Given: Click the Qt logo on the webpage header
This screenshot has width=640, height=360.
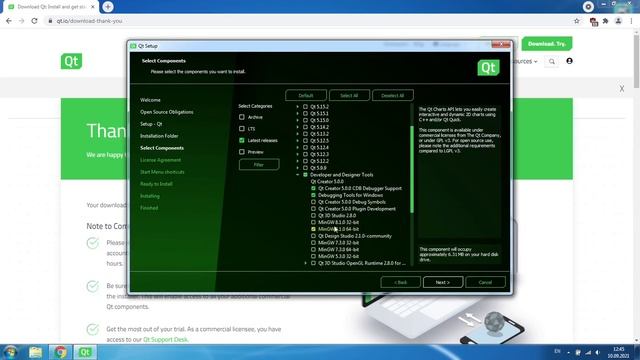Looking at the screenshot, I should tap(71, 61).
